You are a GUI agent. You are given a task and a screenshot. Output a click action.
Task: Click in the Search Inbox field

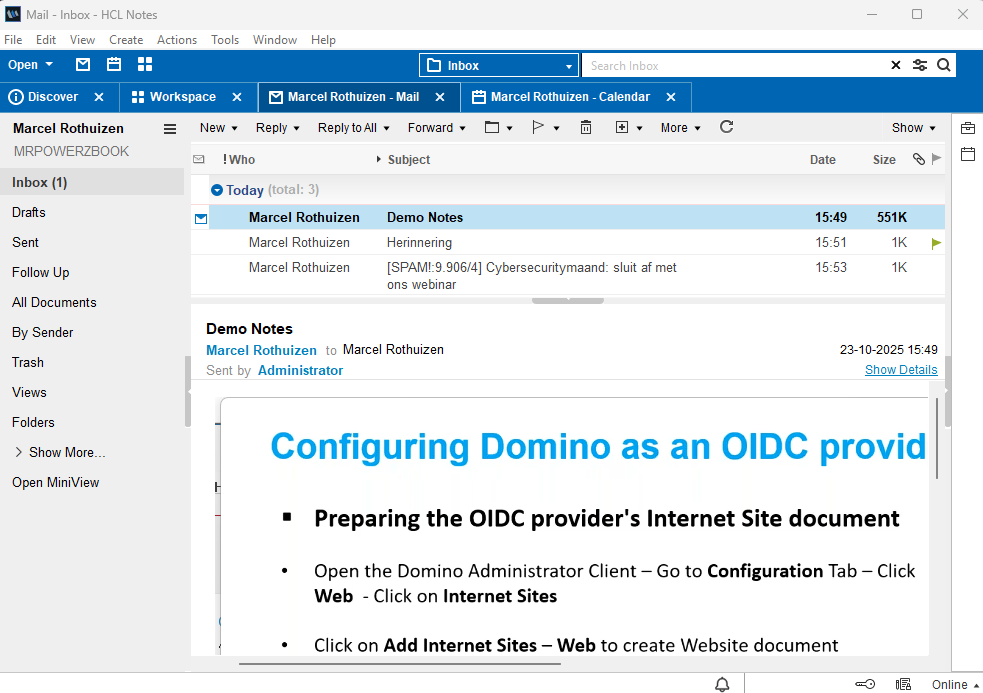pyautogui.click(x=733, y=65)
